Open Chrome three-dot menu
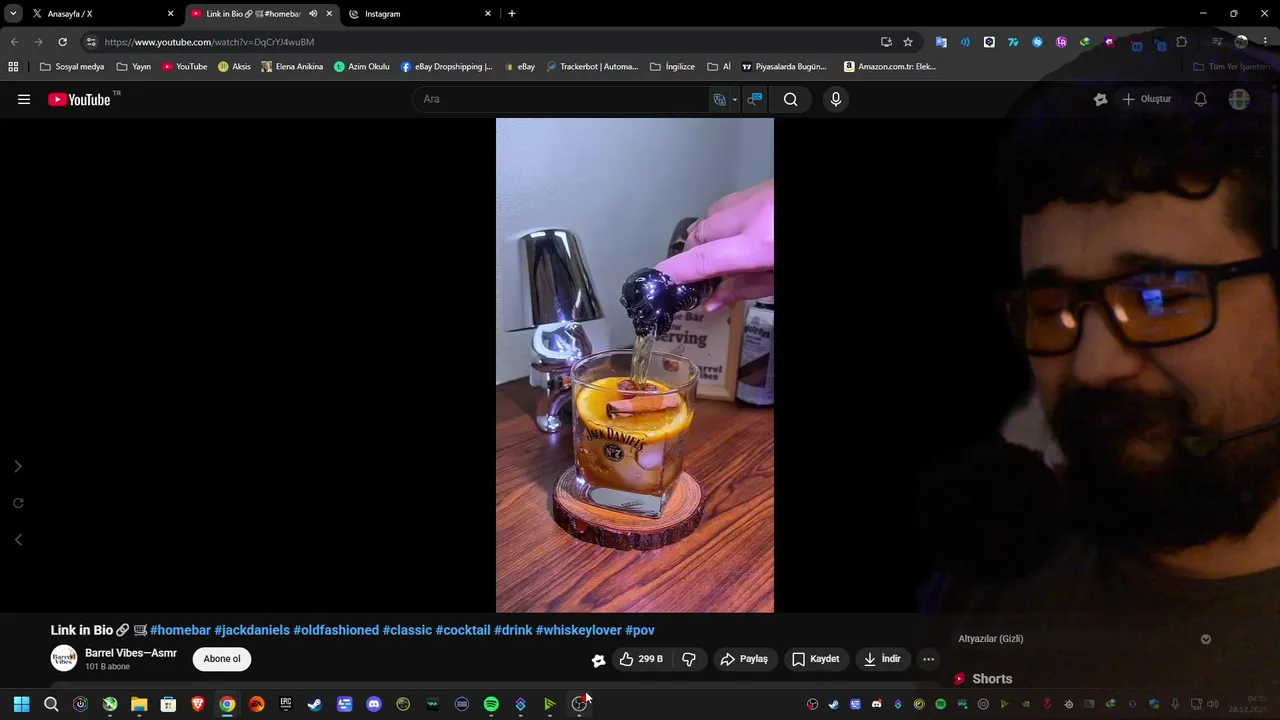This screenshot has height=720, width=1280. pyautogui.click(x=1265, y=42)
